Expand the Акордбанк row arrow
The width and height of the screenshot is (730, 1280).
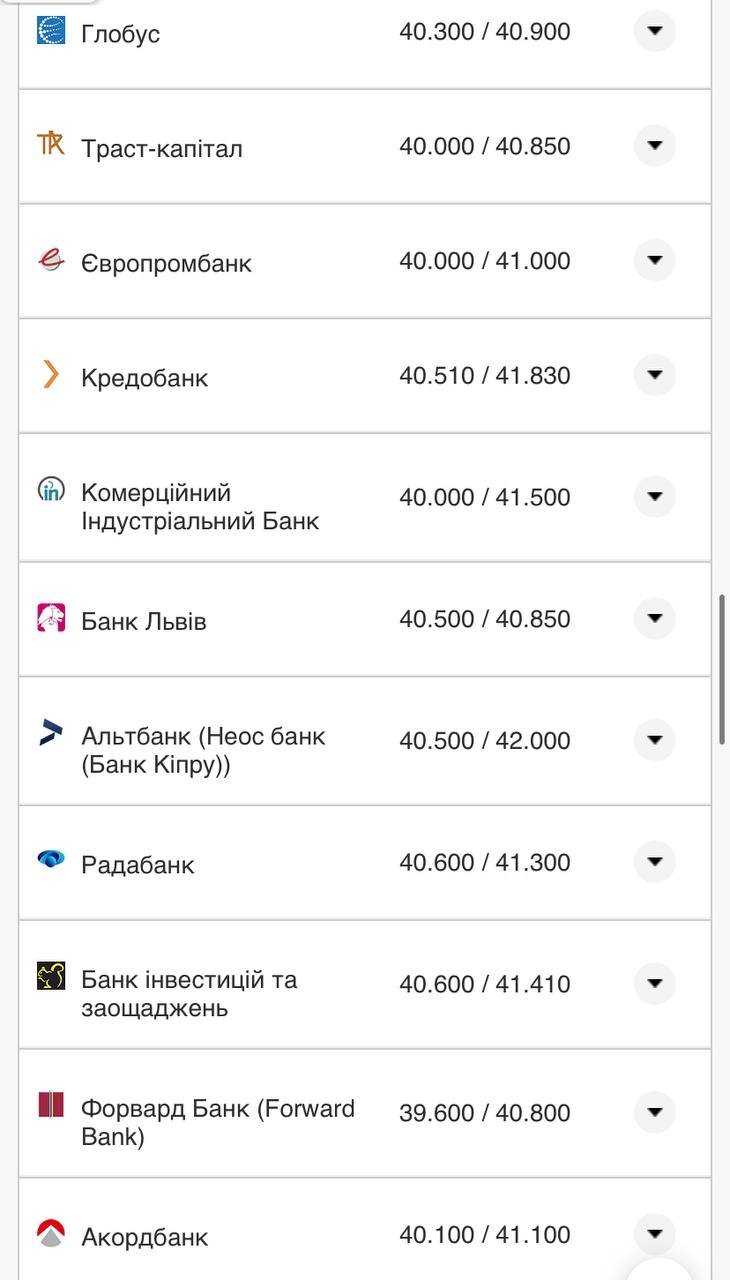pyautogui.click(x=655, y=1233)
